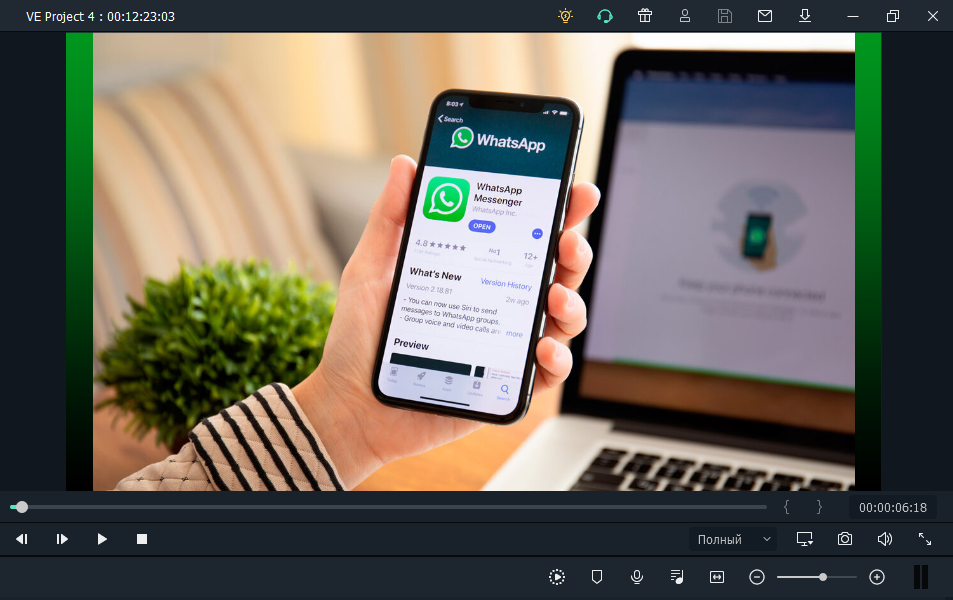The width and height of the screenshot is (953, 600).
Task: Open the gift box icon
Action: tap(645, 16)
